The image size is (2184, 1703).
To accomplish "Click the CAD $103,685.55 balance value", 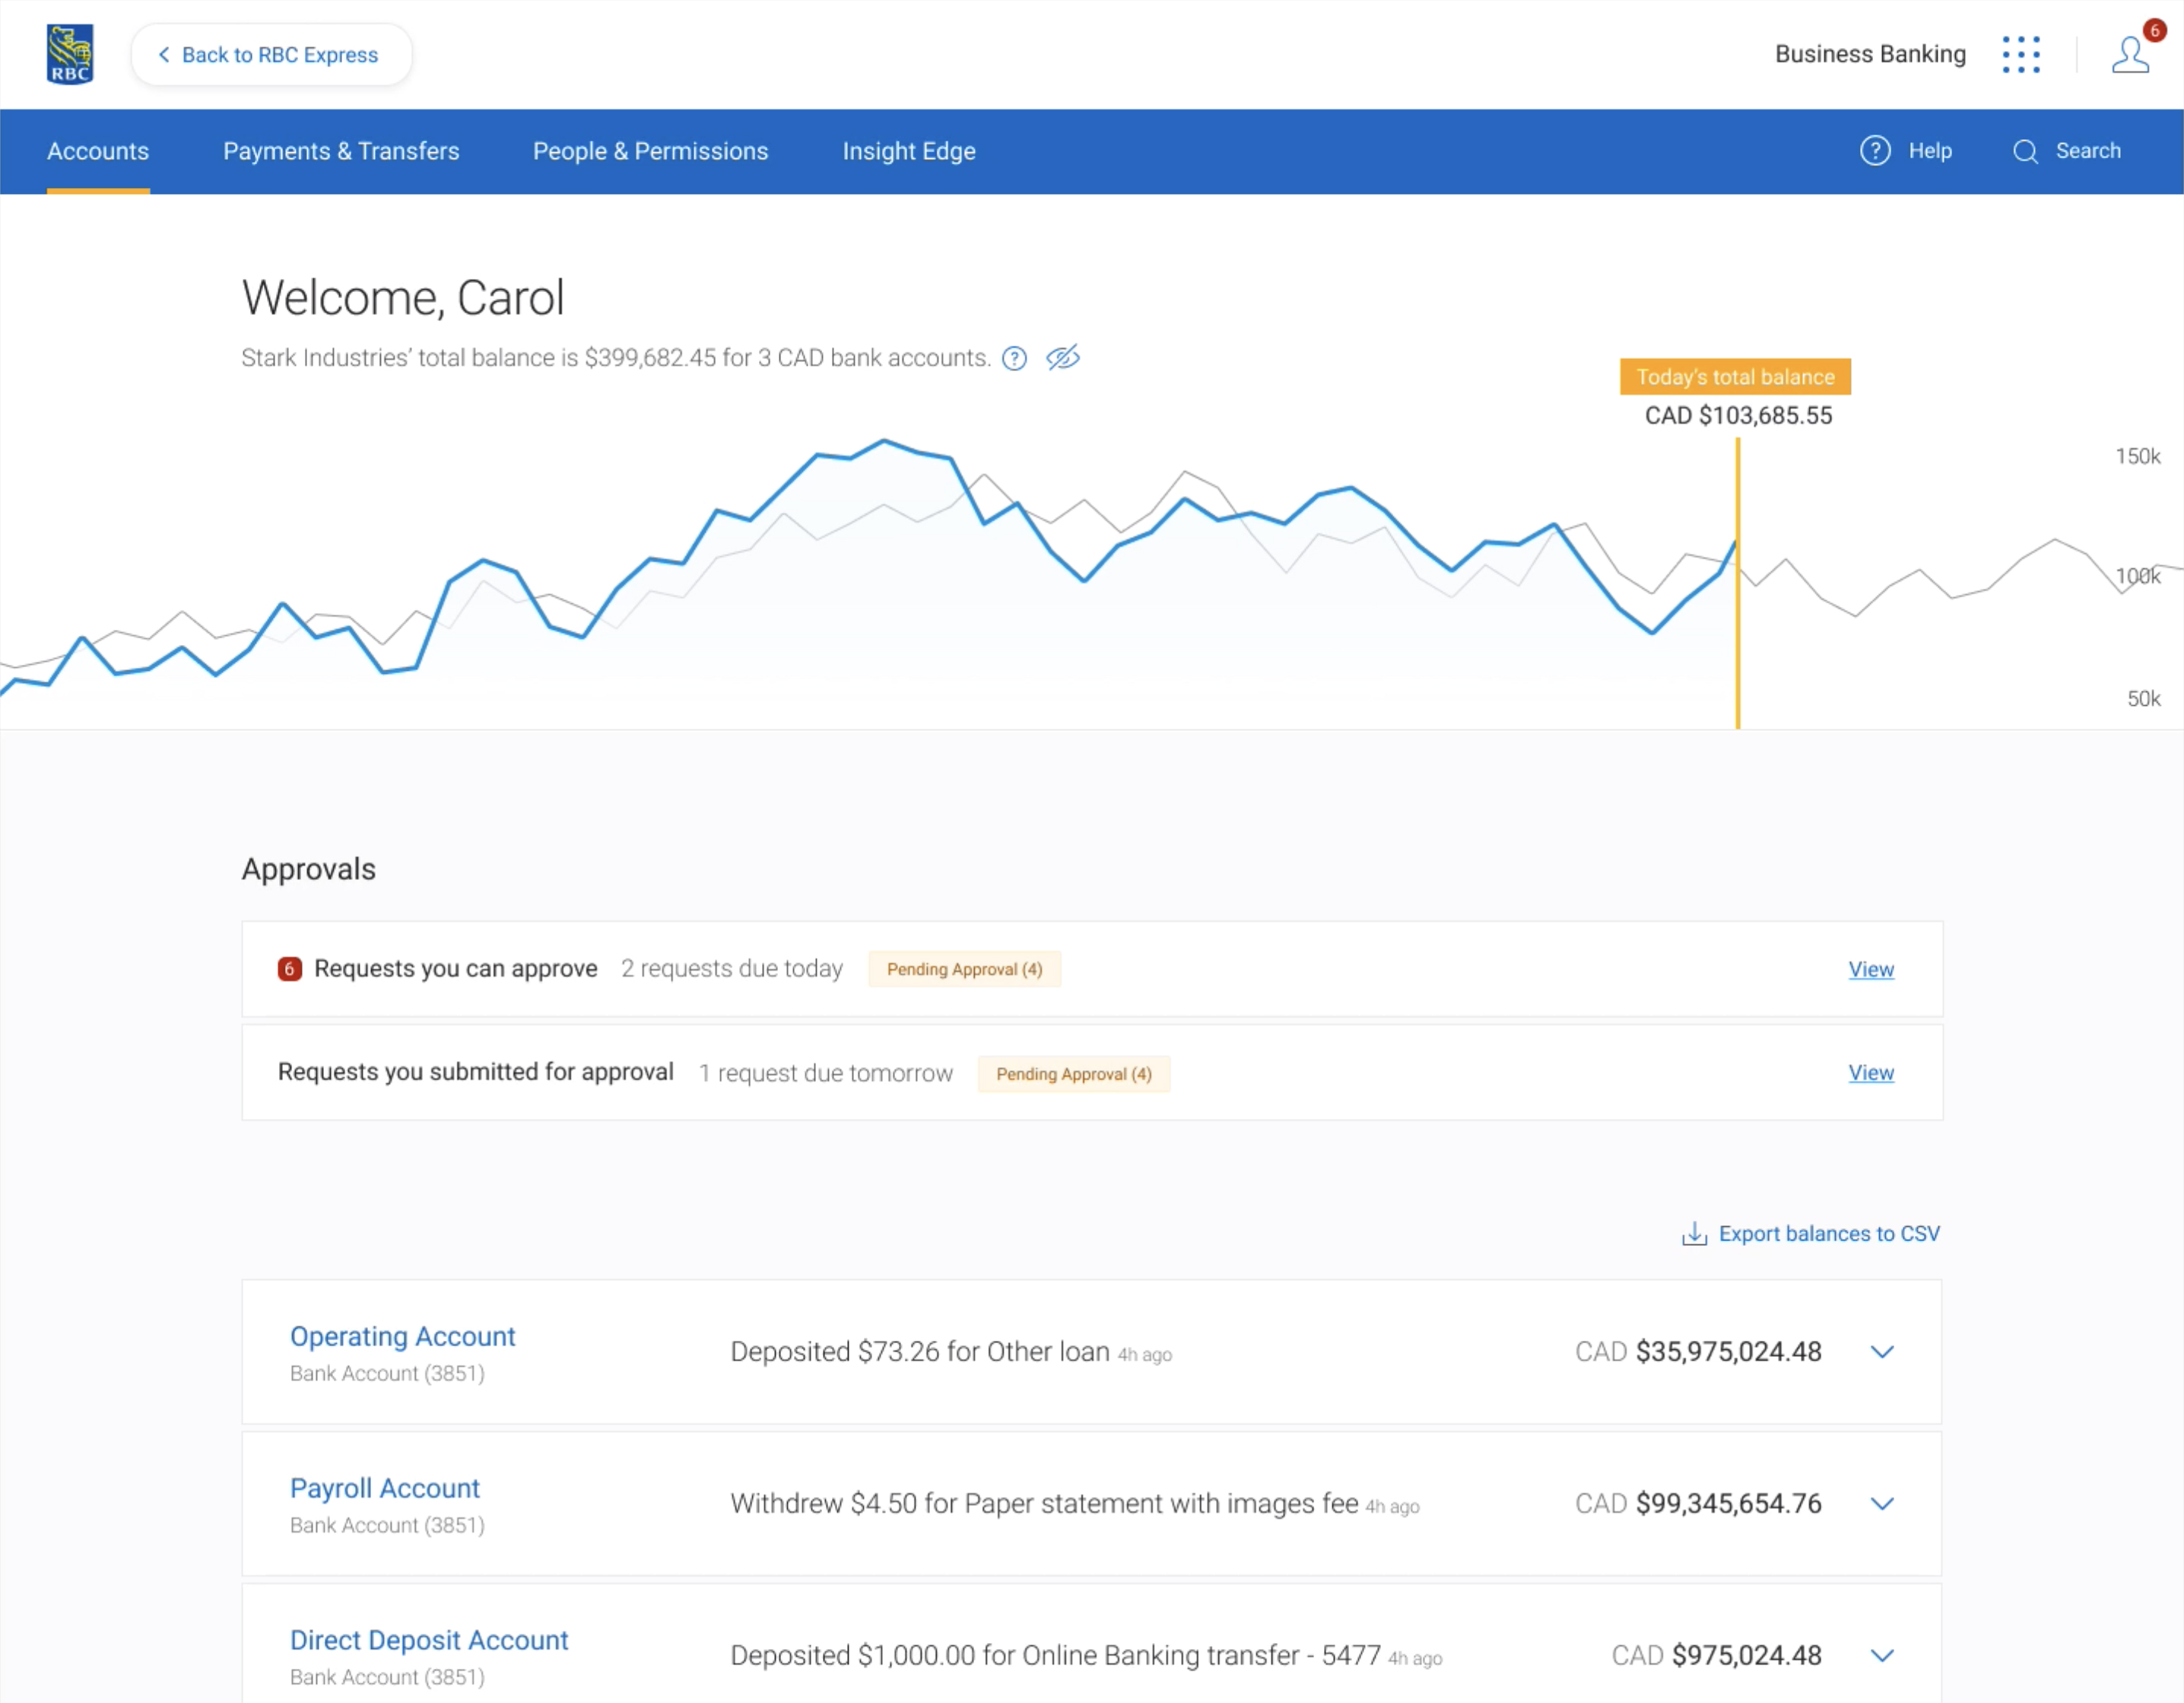I will pyautogui.click(x=1738, y=416).
